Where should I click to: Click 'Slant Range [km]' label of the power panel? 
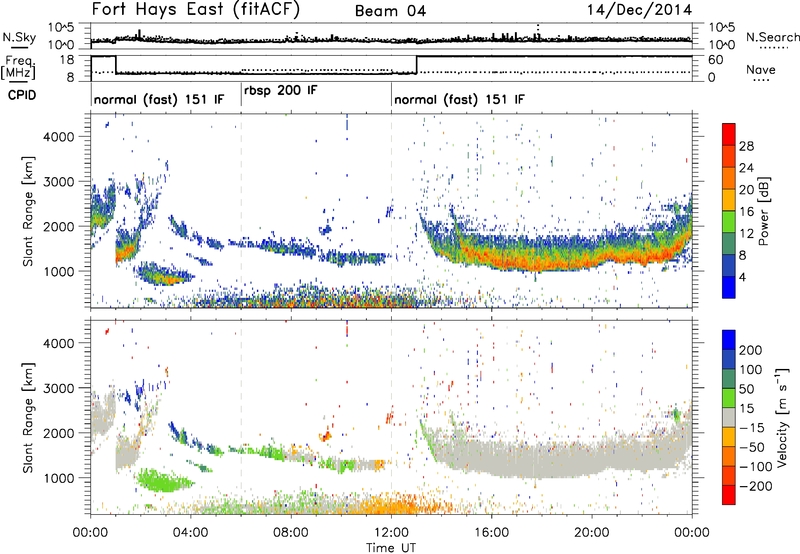(x=28, y=211)
